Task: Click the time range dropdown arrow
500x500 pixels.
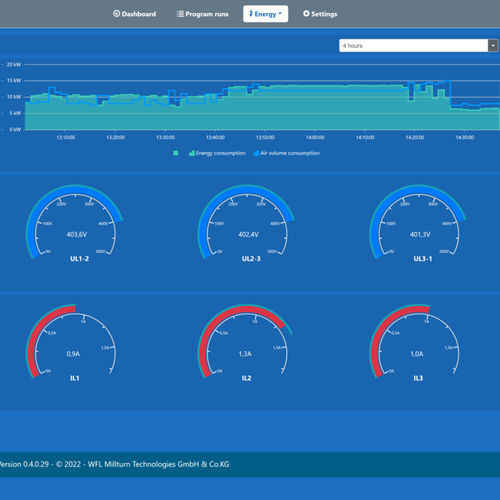Action: (x=493, y=46)
